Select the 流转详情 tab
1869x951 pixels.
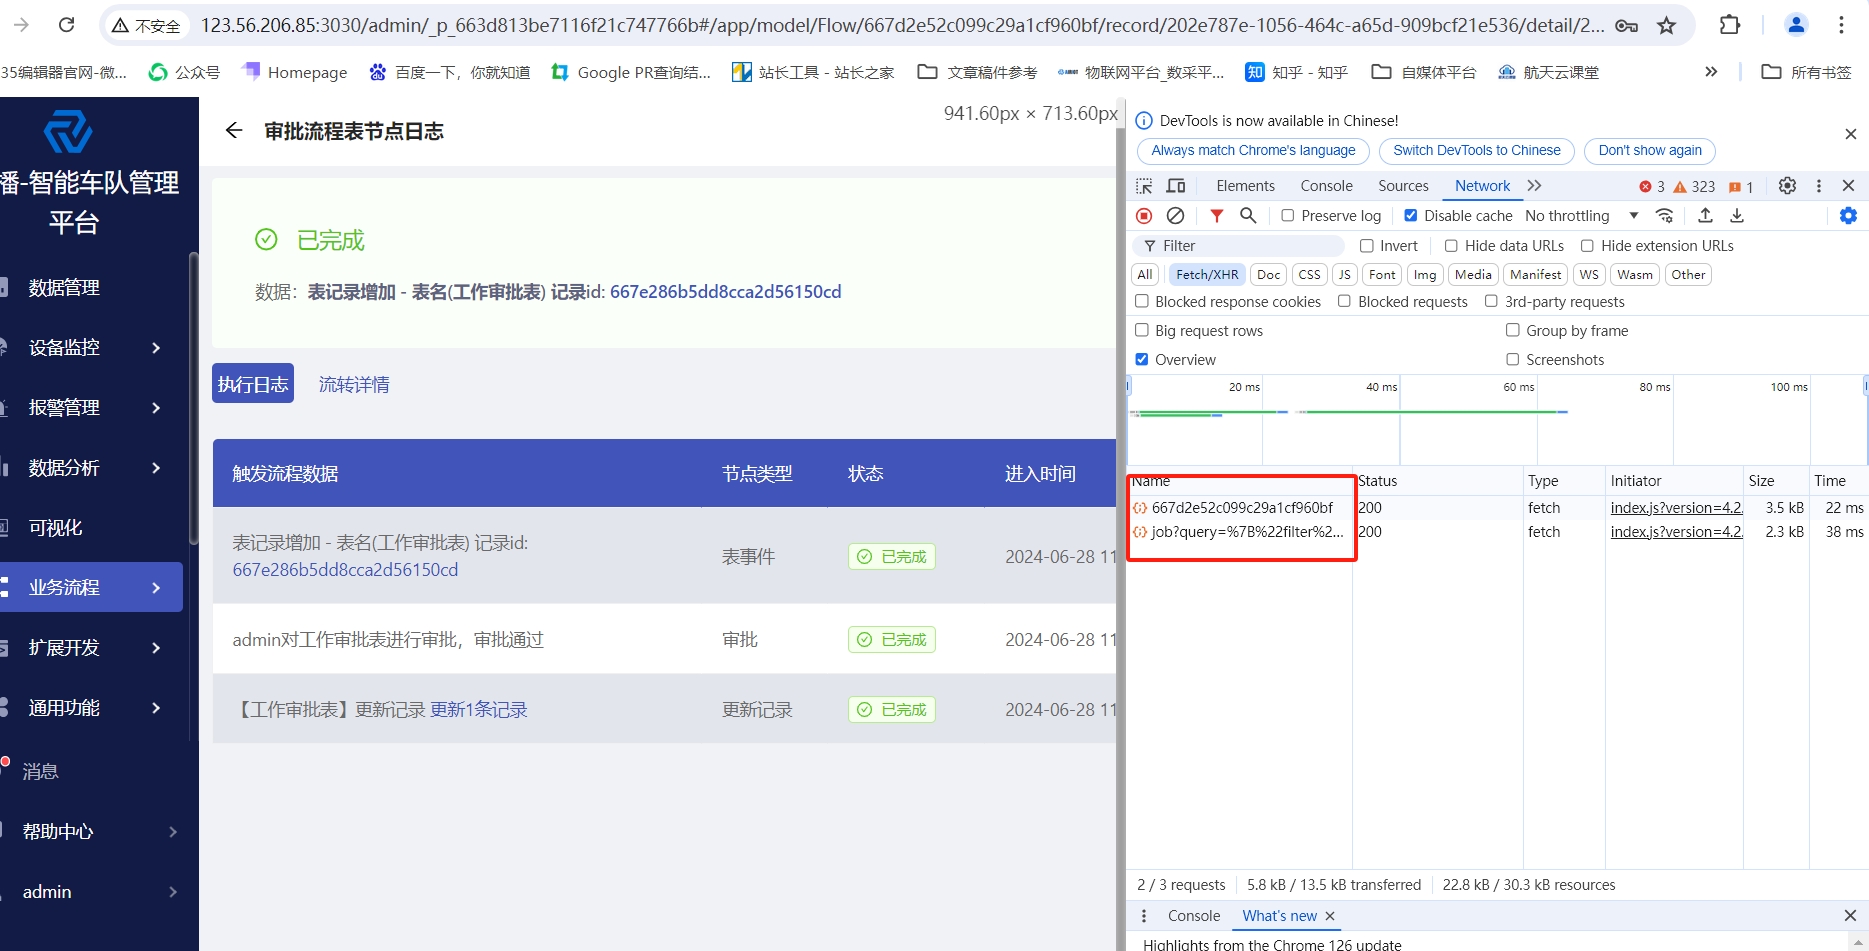pos(354,384)
